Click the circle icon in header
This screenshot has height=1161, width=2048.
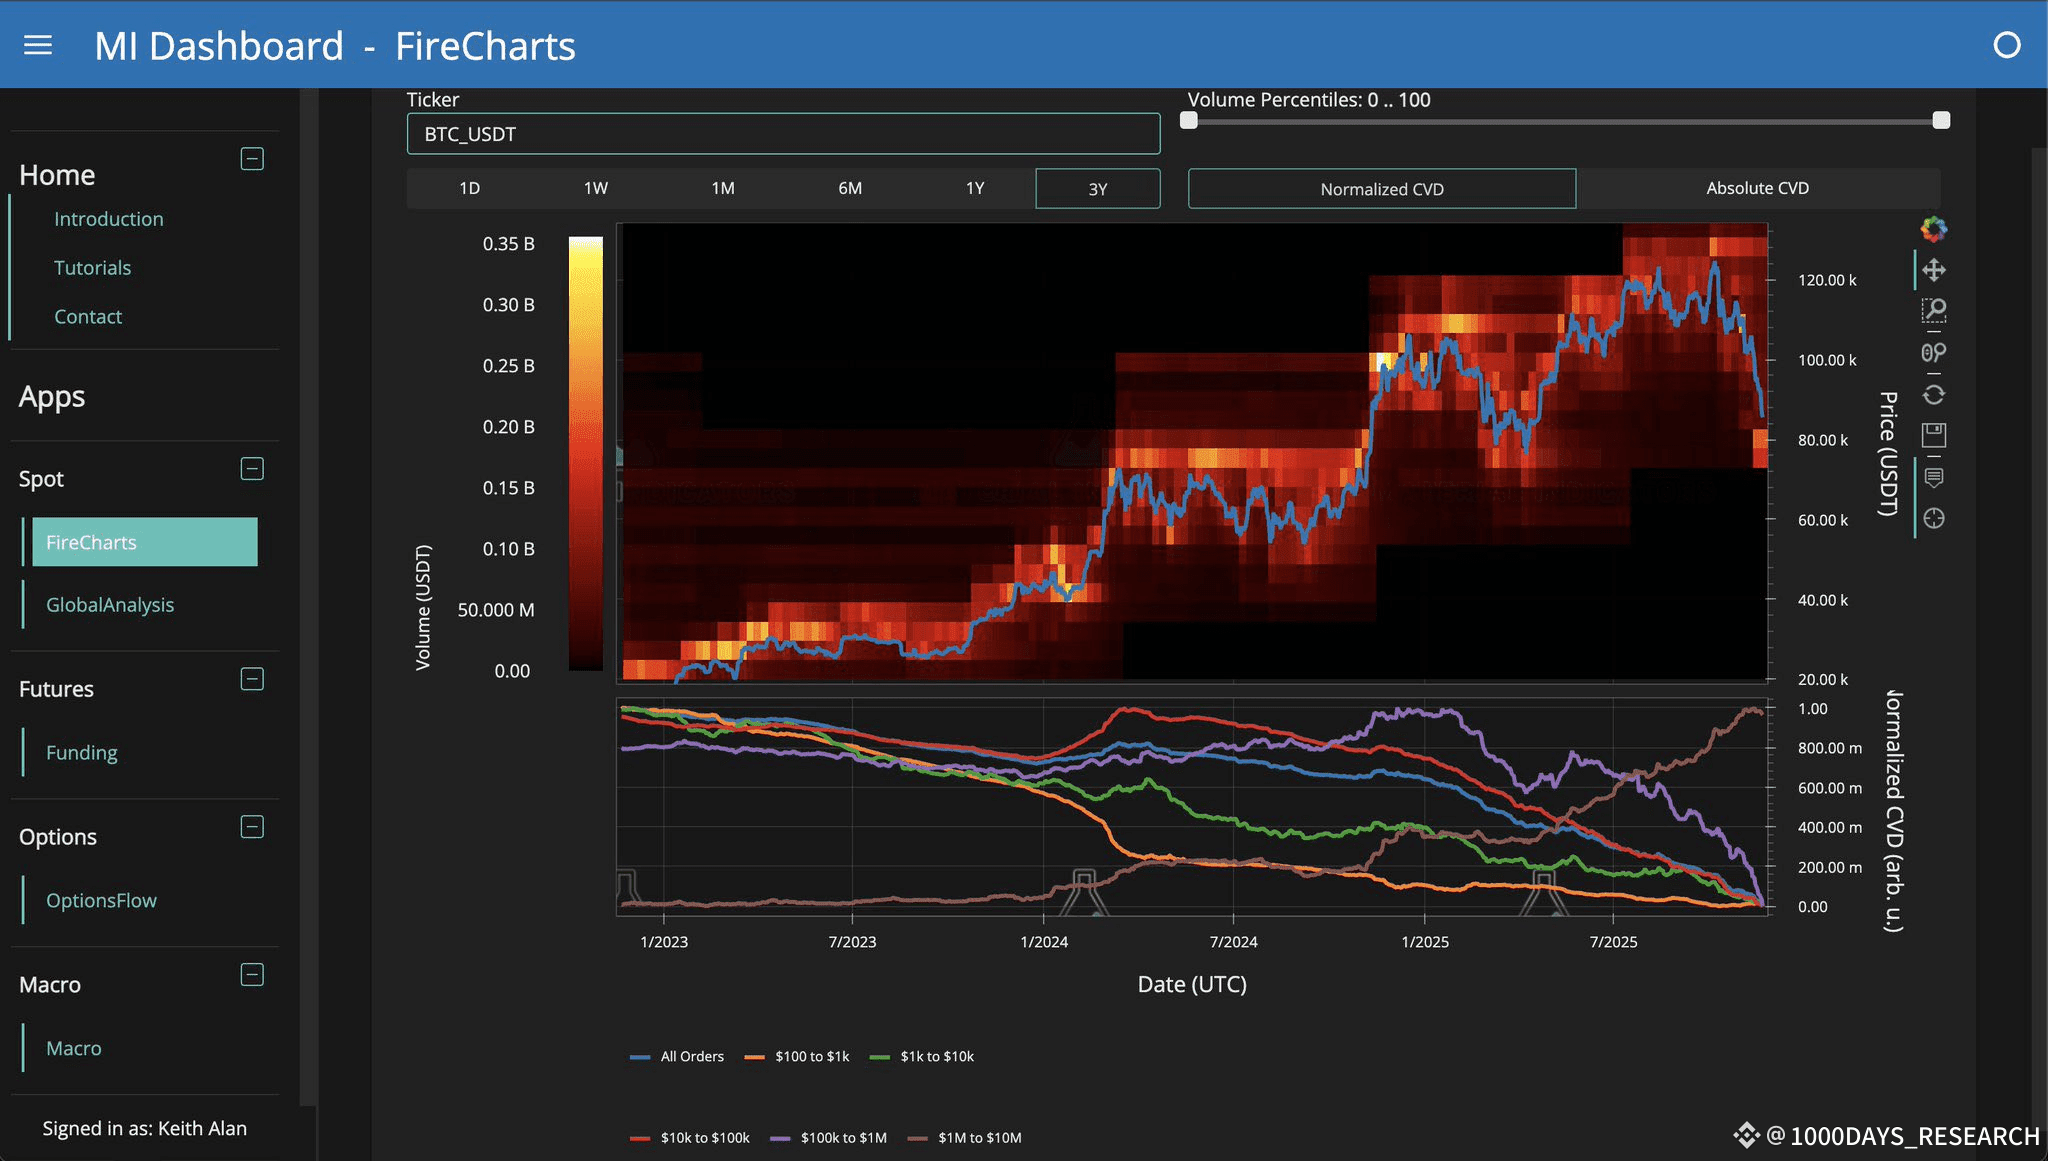(x=2006, y=45)
